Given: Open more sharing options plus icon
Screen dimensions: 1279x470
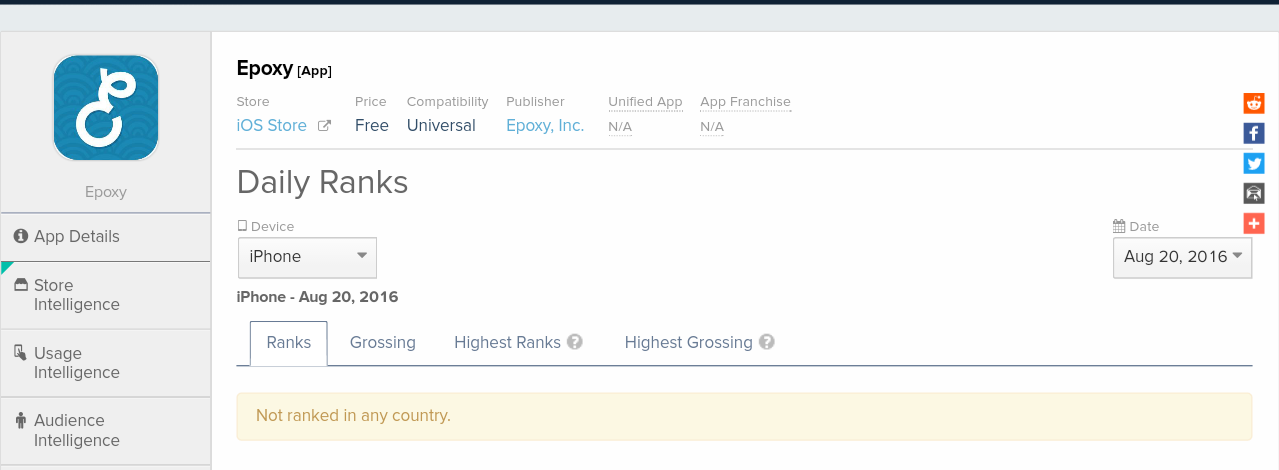Looking at the screenshot, I should pyautogui.click(x=1254, y=223).
